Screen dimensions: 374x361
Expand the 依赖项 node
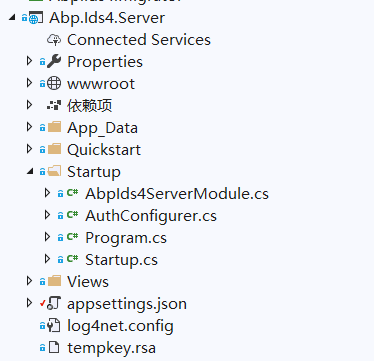[x=29, y=105]
